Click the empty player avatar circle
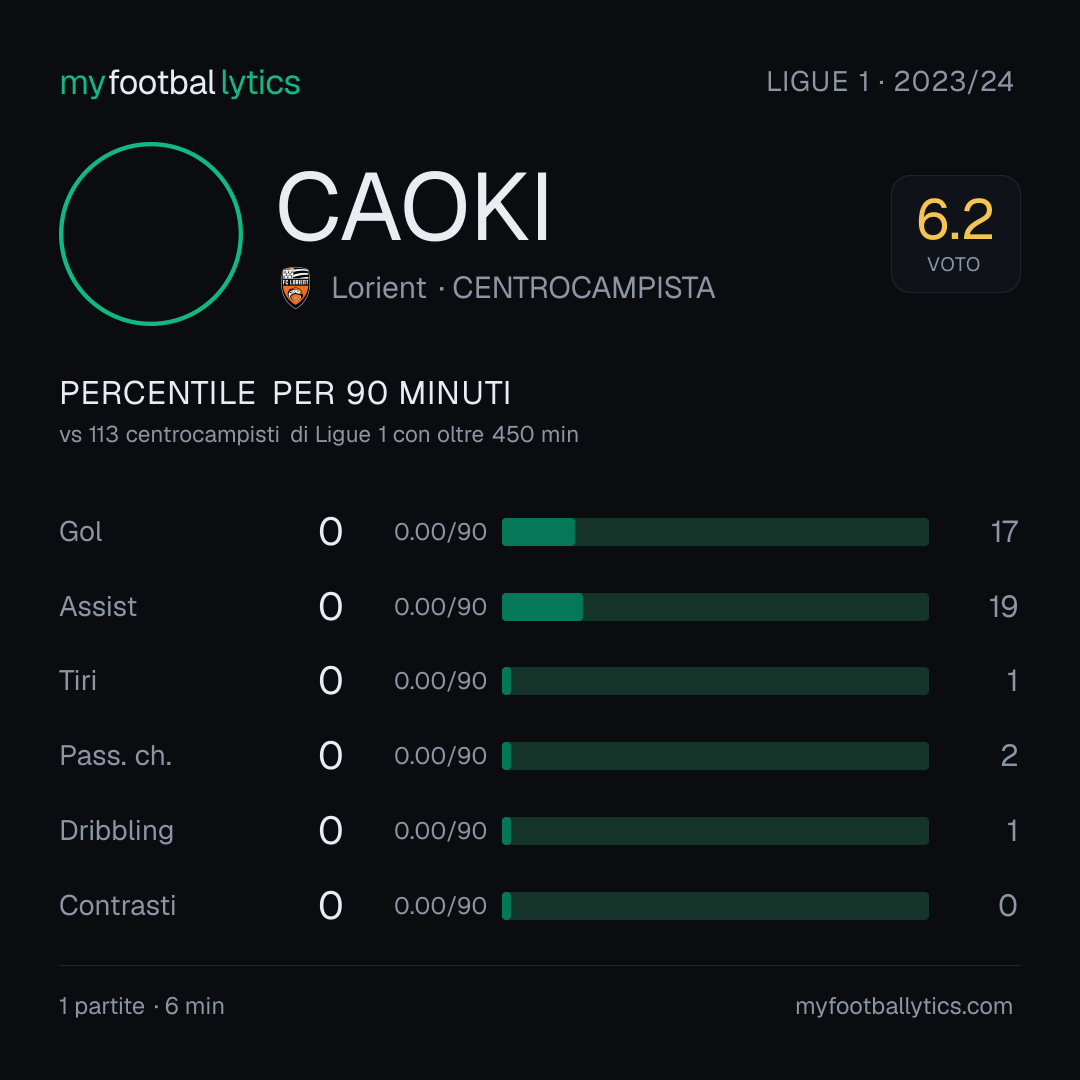This screenshot has height=1080, width=1080. pyautogui.click(x=151, y=233)
